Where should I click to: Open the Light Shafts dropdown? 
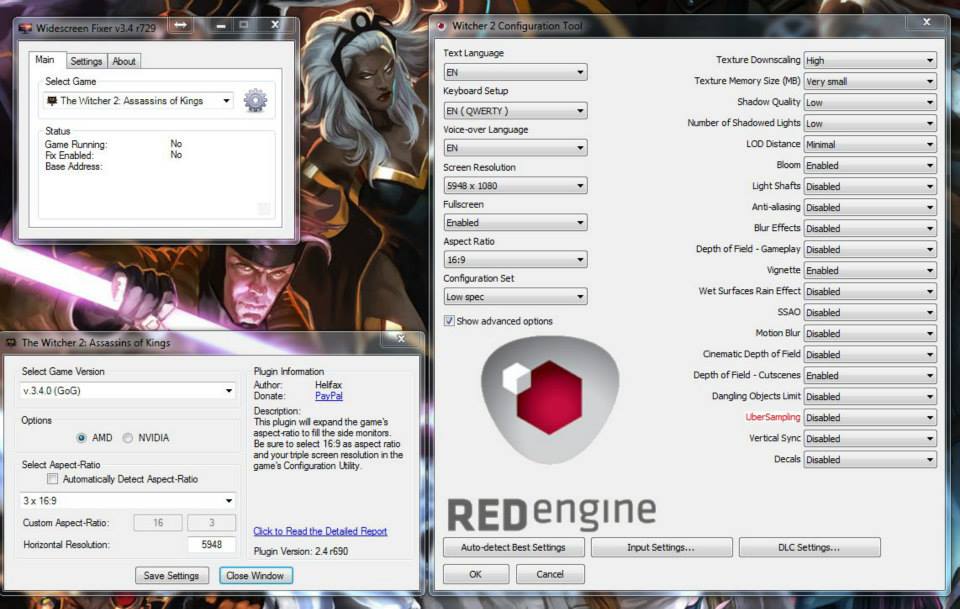point(870,186)
